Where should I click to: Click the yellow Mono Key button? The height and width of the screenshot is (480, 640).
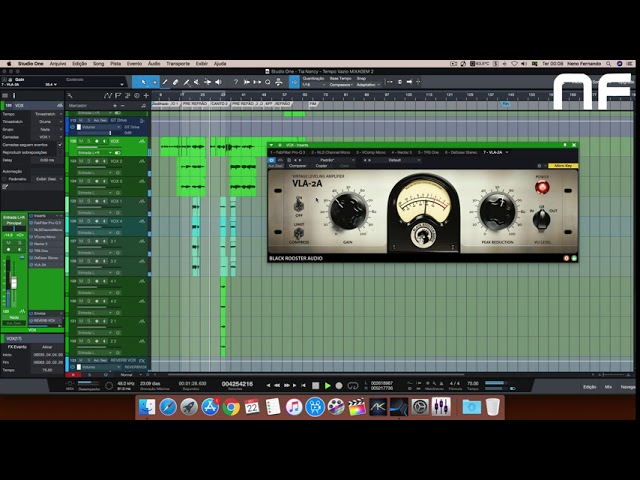pos(563,166)
